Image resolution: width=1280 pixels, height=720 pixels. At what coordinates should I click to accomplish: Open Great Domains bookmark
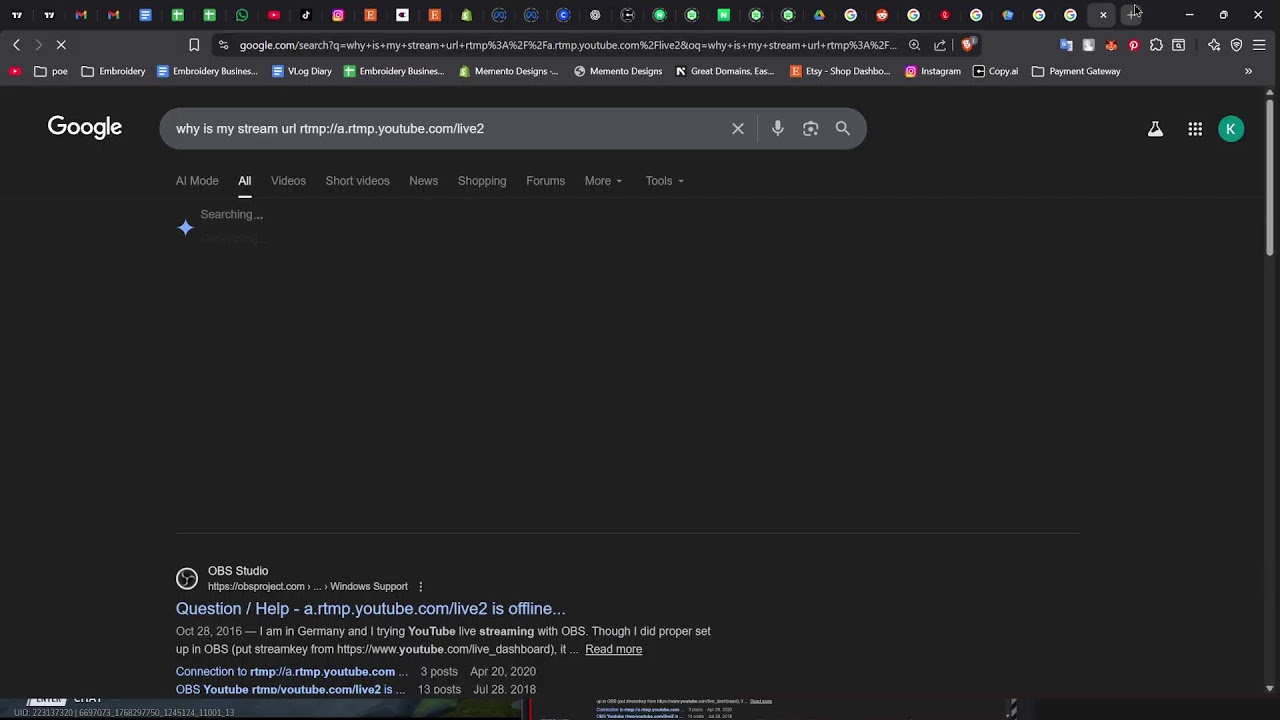(725, 71)
